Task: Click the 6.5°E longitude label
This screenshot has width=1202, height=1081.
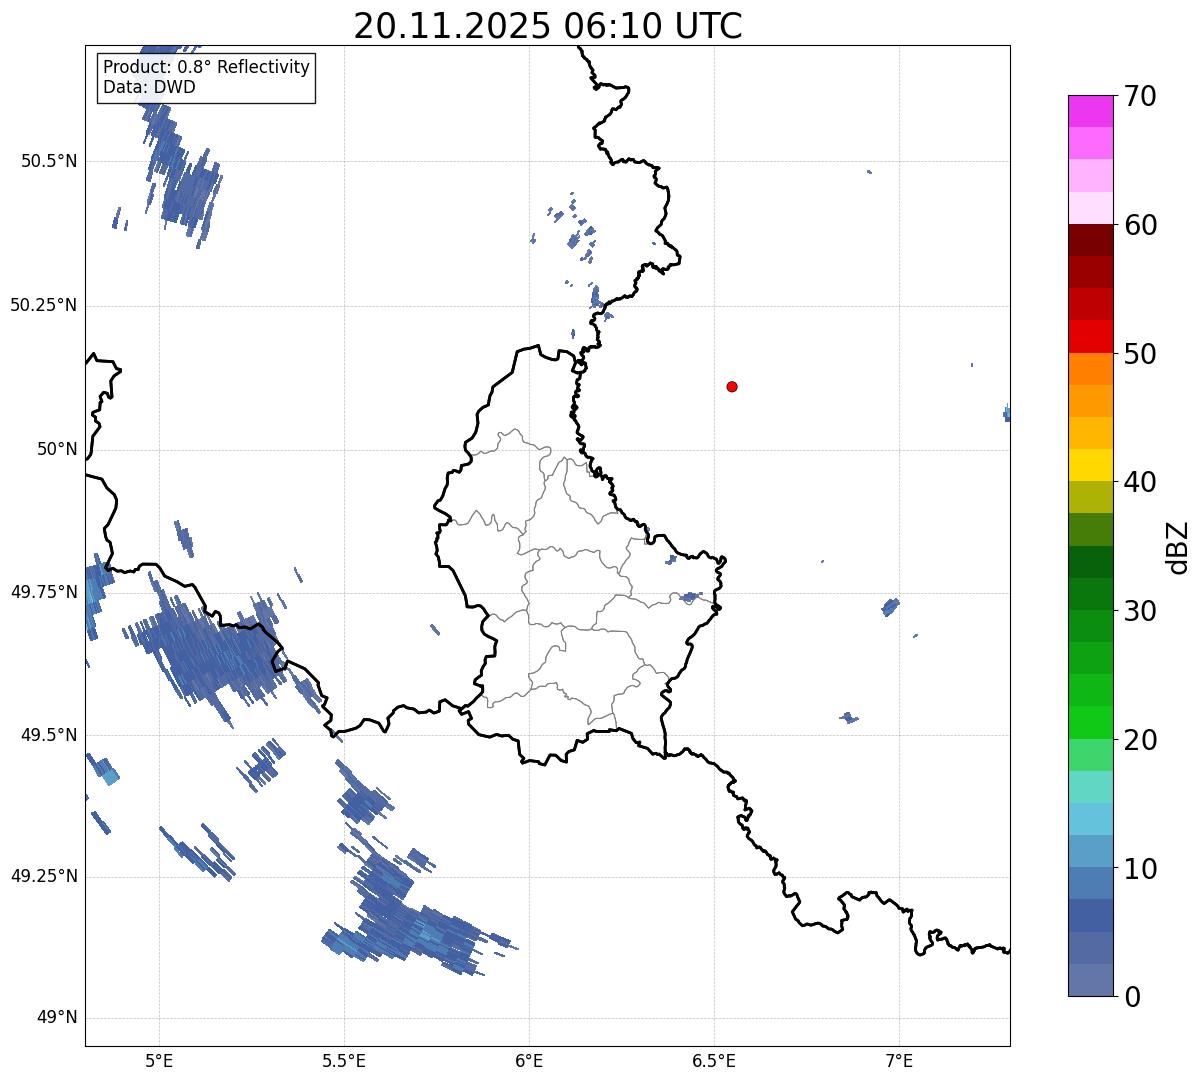Action: (714, 1060)
